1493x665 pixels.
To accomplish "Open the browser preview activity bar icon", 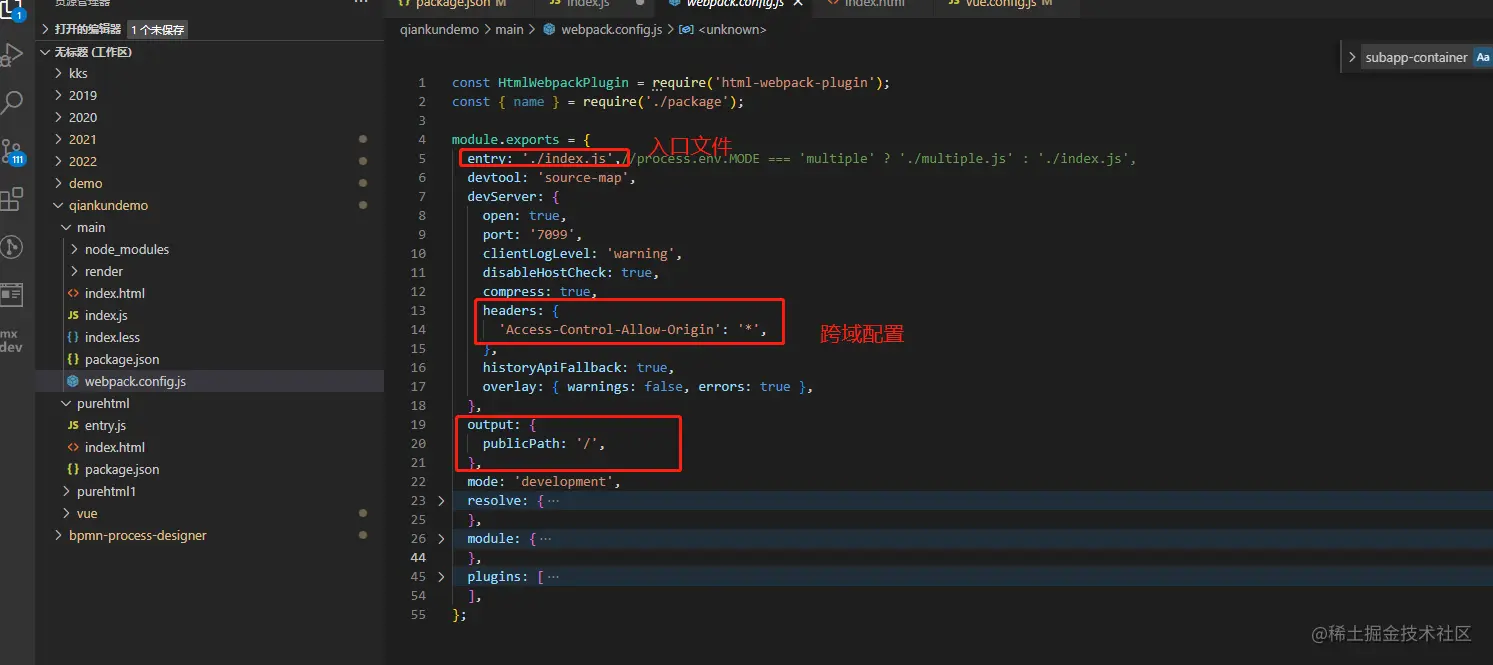I will (12, 294).
